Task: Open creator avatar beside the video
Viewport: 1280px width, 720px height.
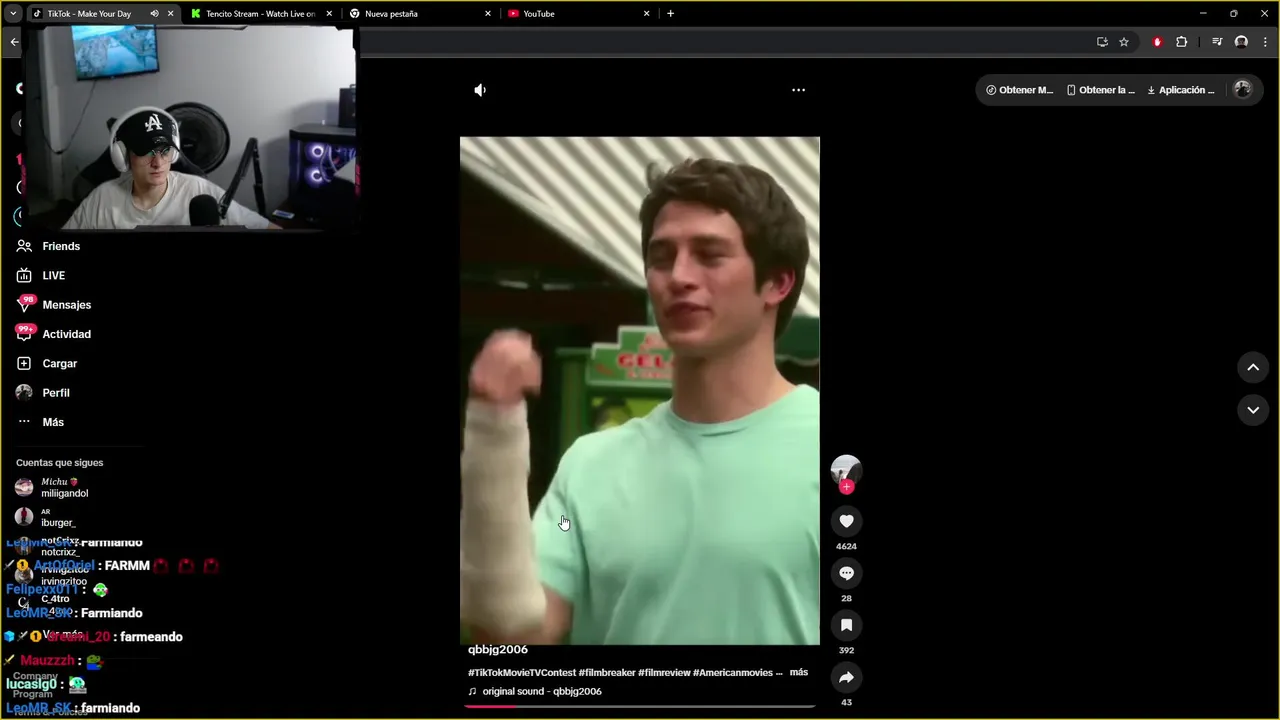Action: 846,469
